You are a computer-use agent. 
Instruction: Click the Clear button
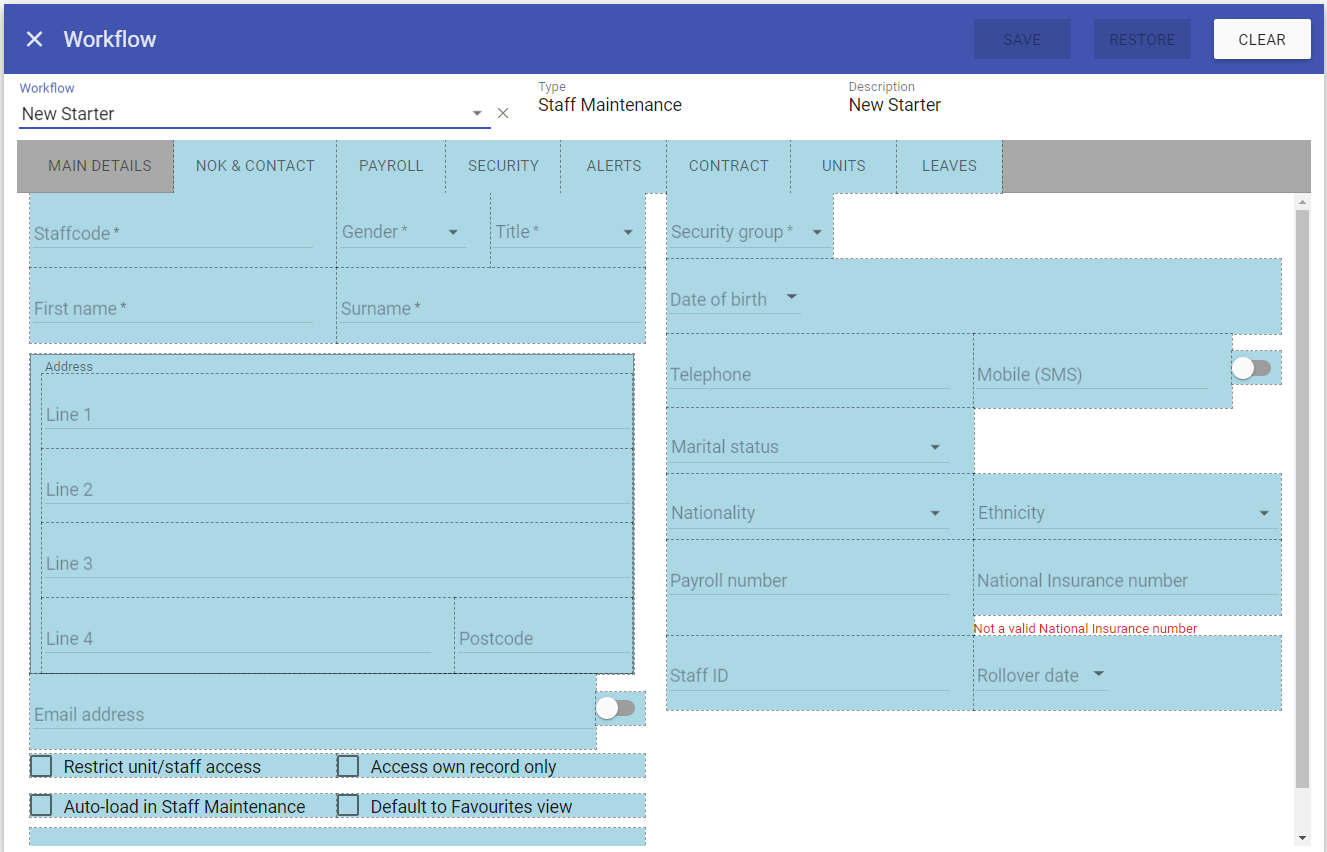(1261, 40)
